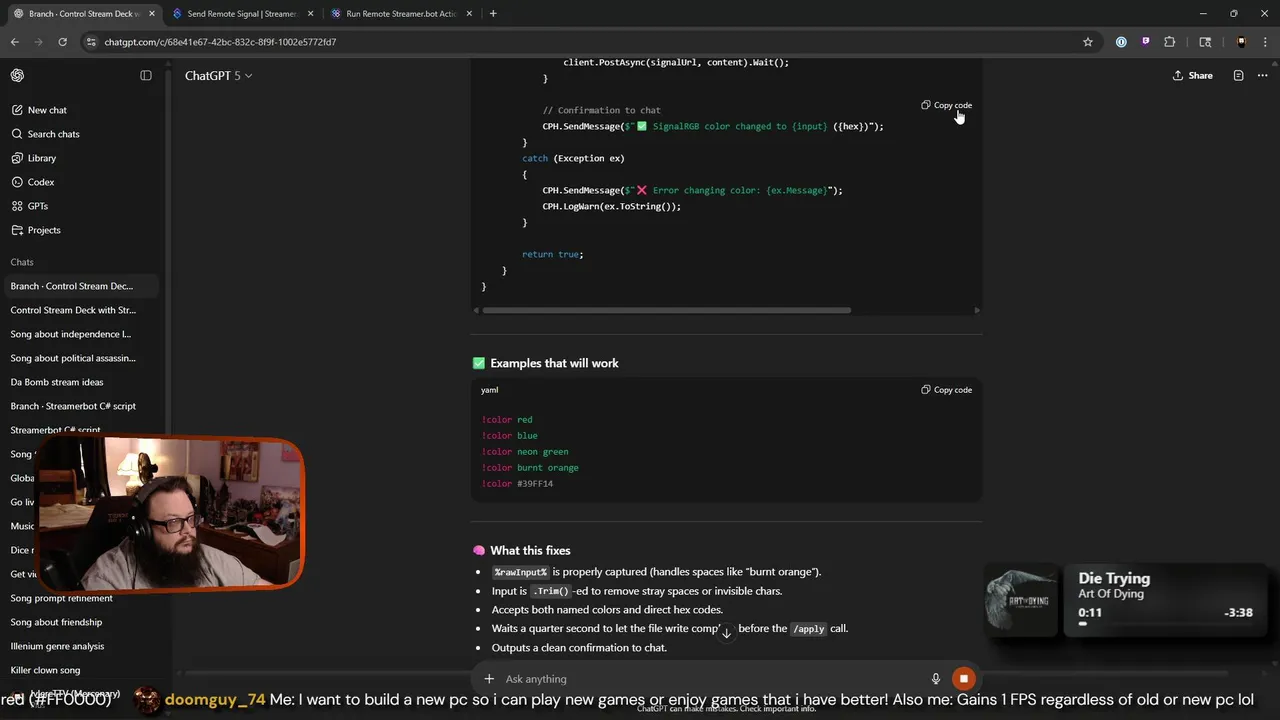The image size is (1280, 720).
Task: Click the site info icon in address bar
Action: point(91,42)
